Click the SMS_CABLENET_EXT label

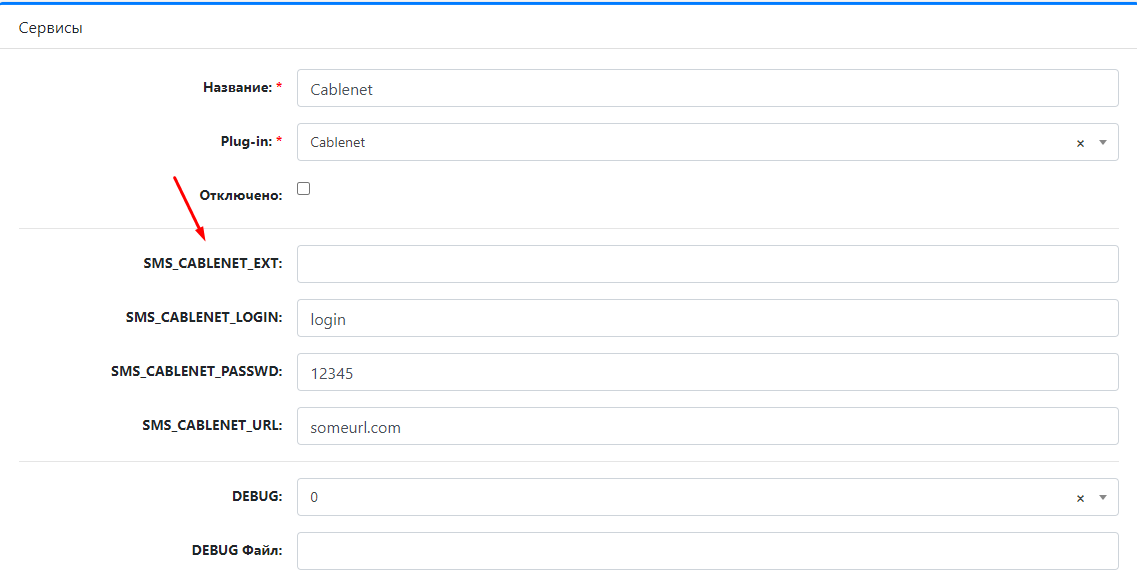click(x=212, y=264)
